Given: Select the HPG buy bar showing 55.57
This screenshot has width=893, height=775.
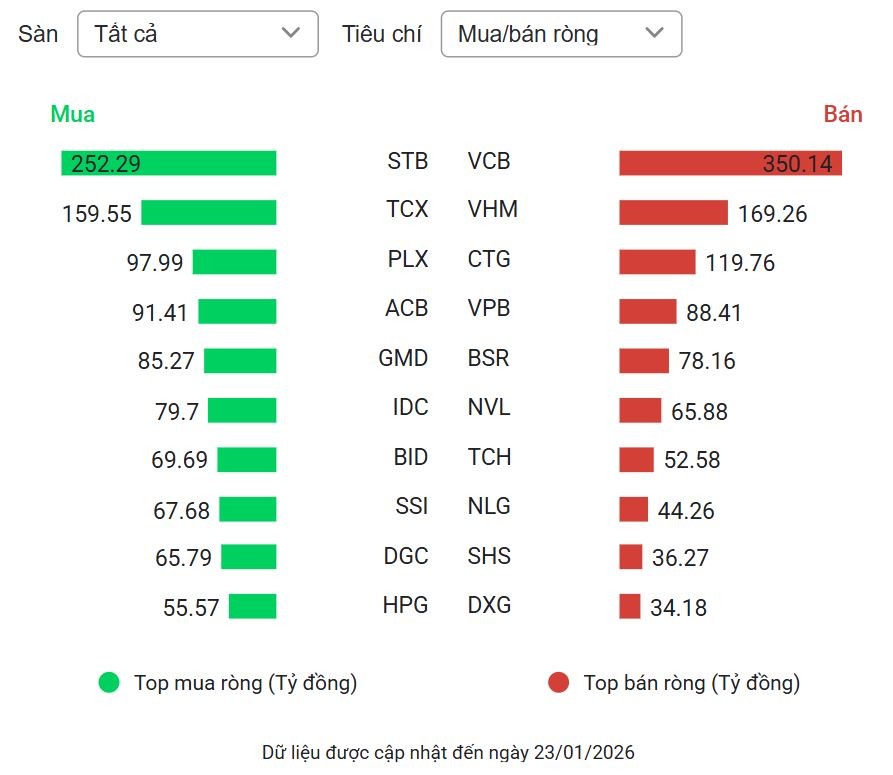Looking at the screenshot, I should coord(252,606).
